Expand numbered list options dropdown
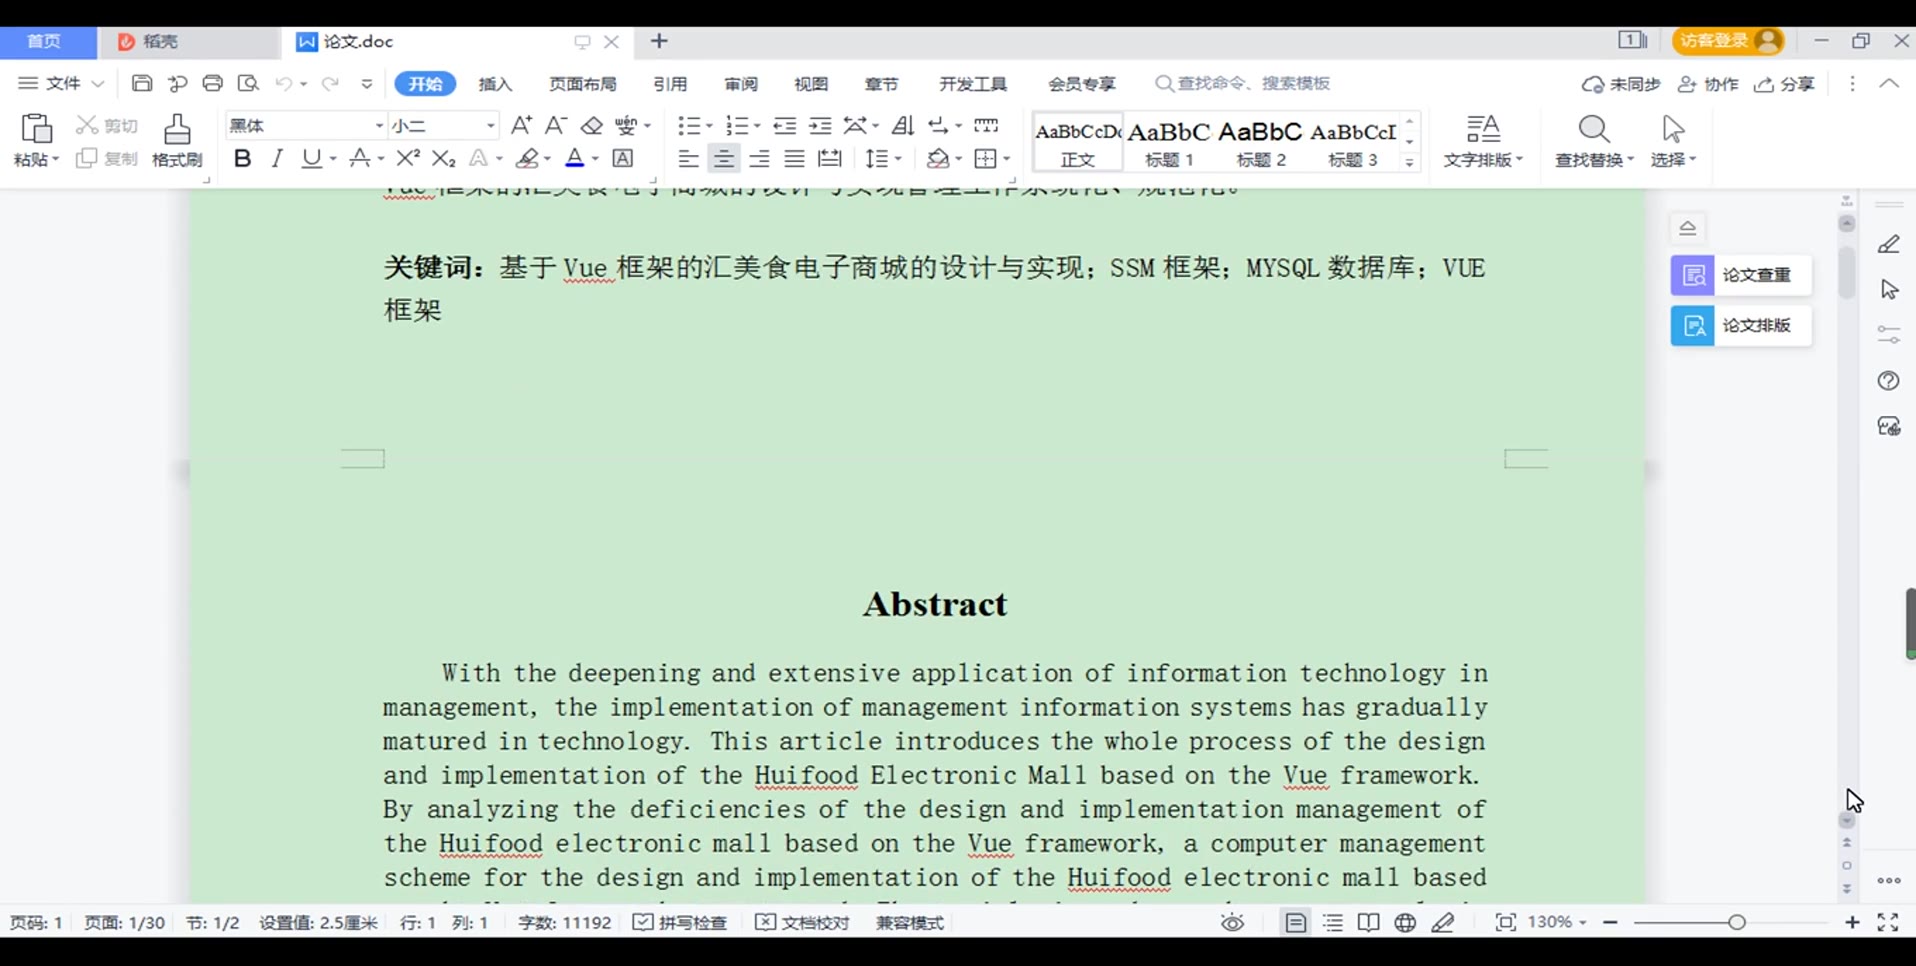This screenshot has height=966, width=1916. coord(757,126)
